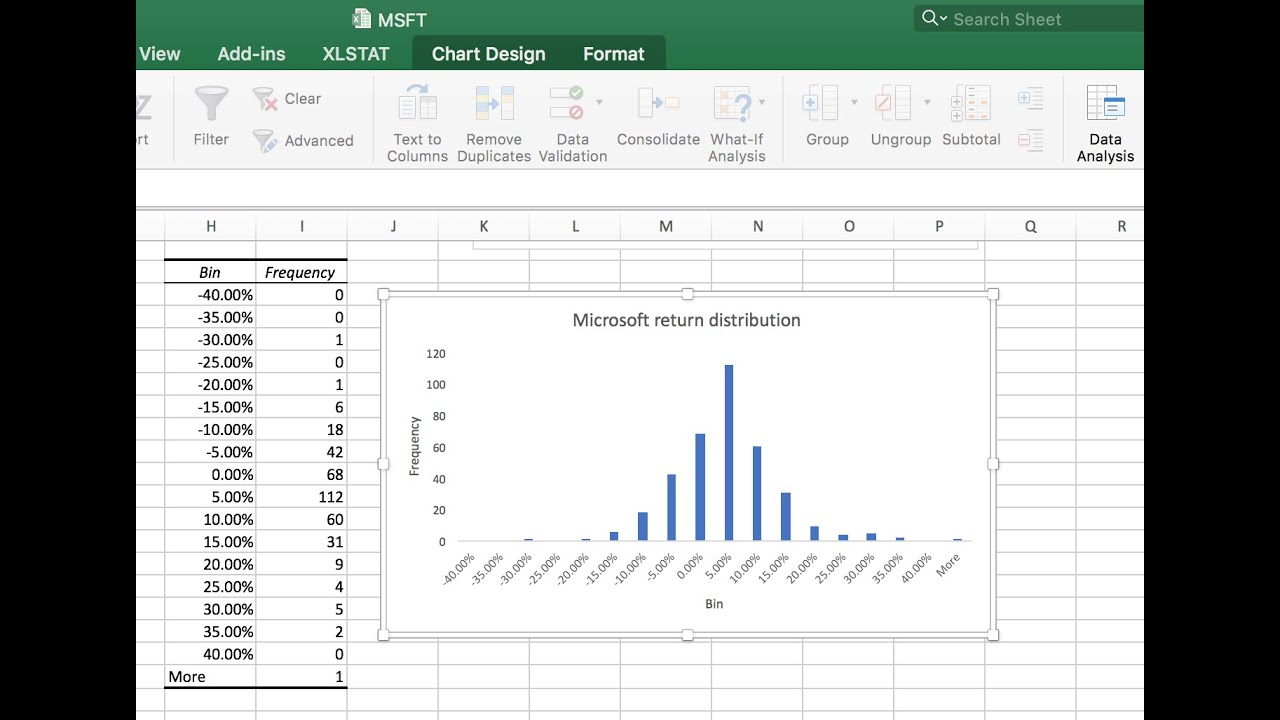
Task: Select the More bin cell
Action: tap(210, 677)
